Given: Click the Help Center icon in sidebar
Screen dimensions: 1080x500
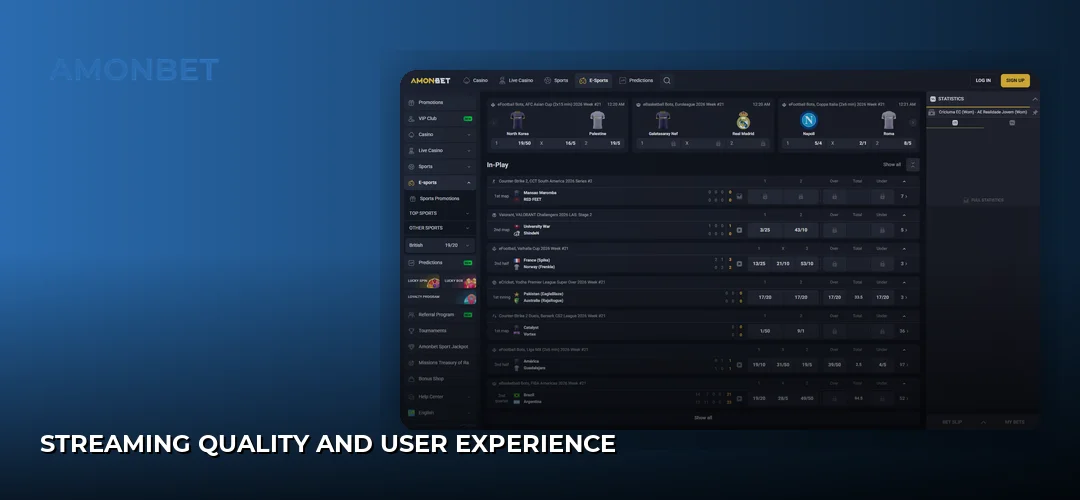Looking at the screenshot, I should (411, 397).
